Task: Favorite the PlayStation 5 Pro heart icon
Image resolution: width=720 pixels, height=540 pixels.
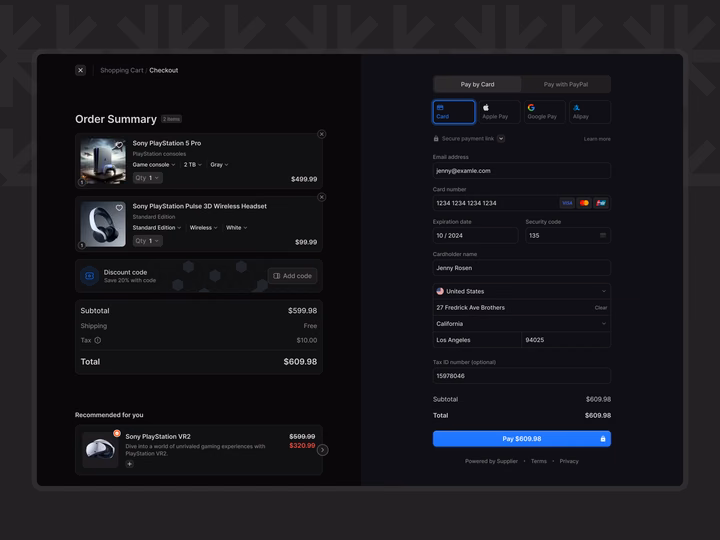Action: pos(119,145)
